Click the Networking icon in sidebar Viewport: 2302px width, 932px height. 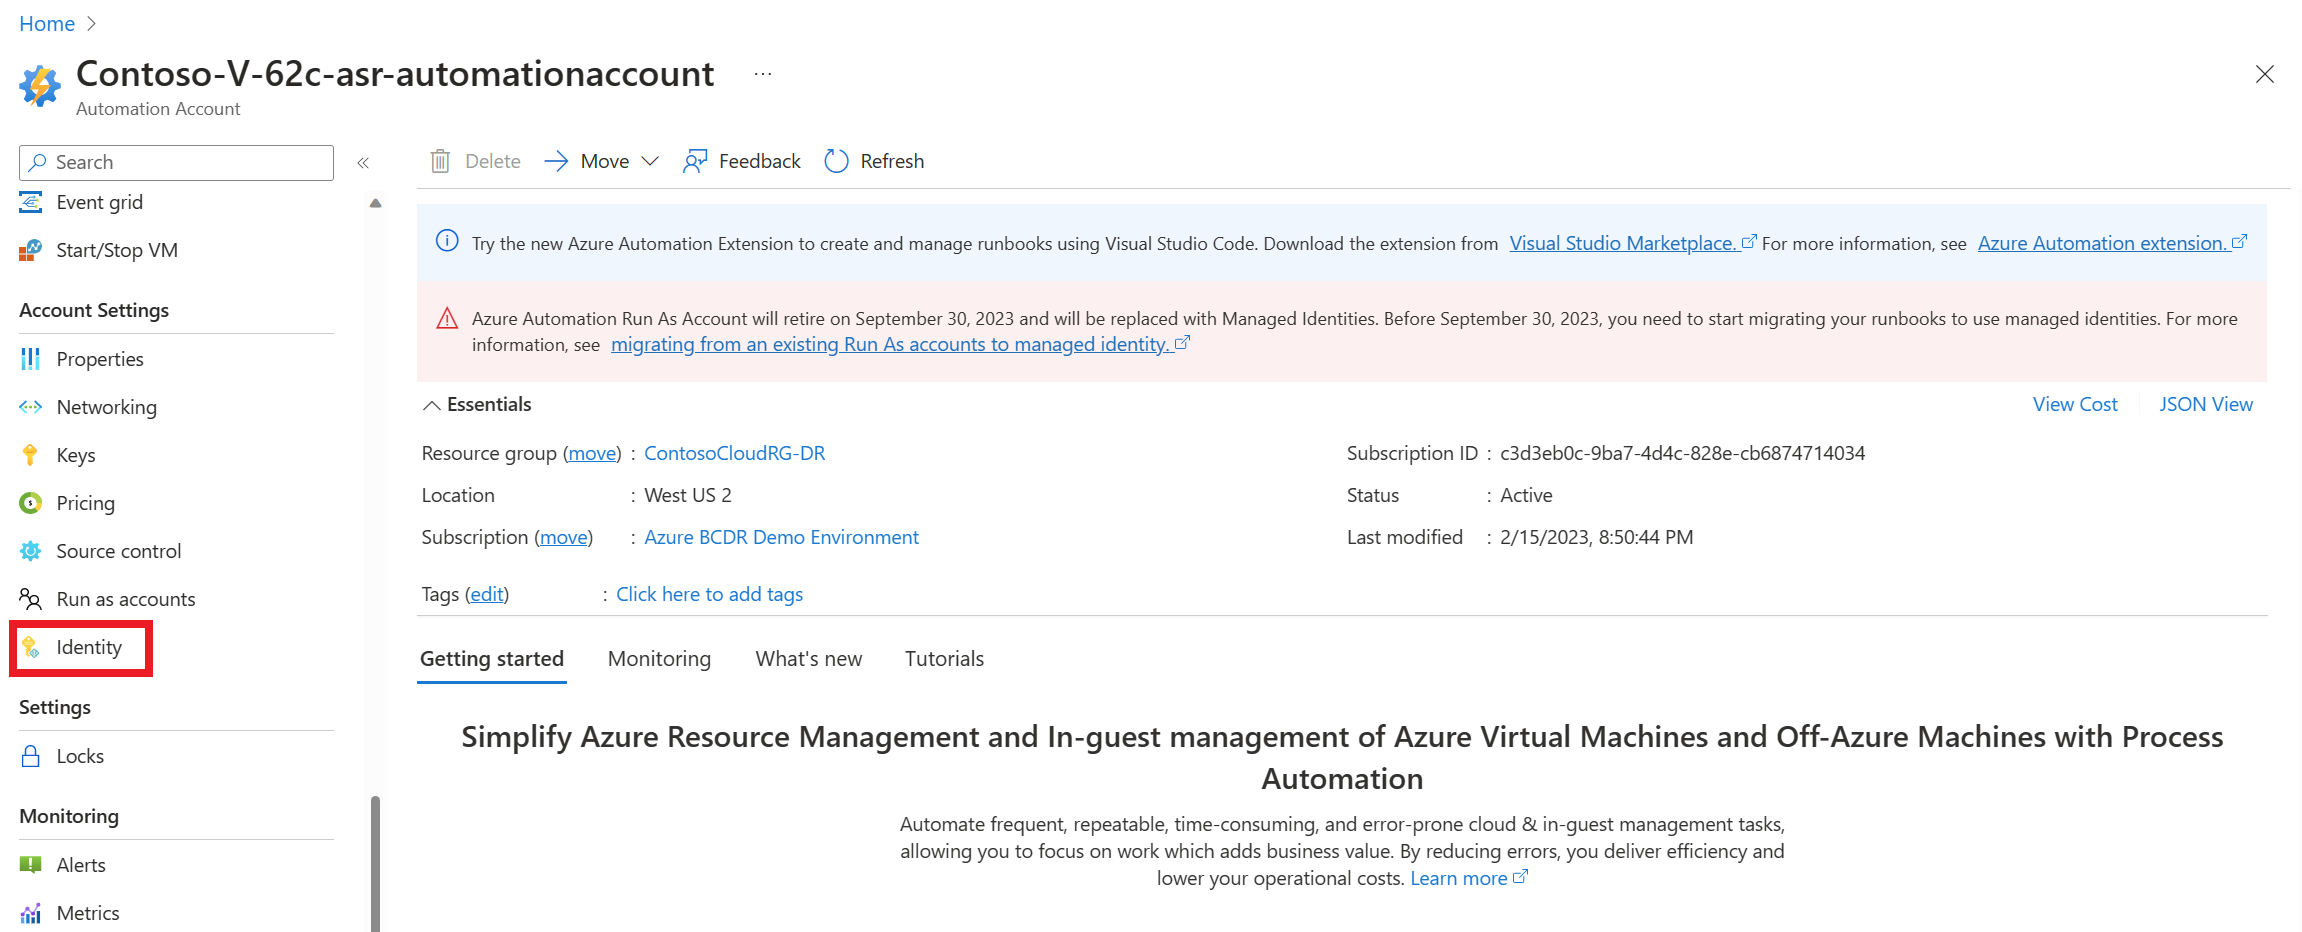click(x=31, y=407)
